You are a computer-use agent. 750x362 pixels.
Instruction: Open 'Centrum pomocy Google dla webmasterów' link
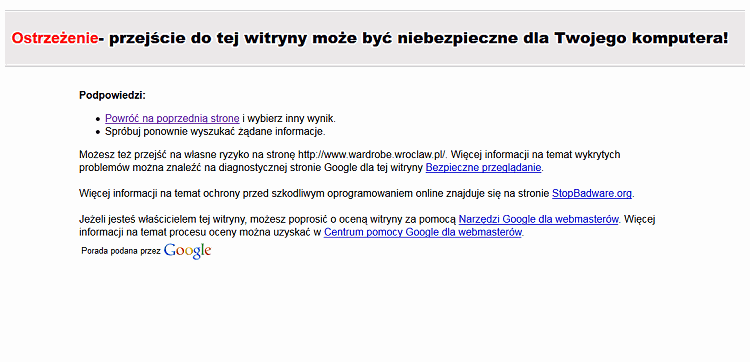[423, 232]
